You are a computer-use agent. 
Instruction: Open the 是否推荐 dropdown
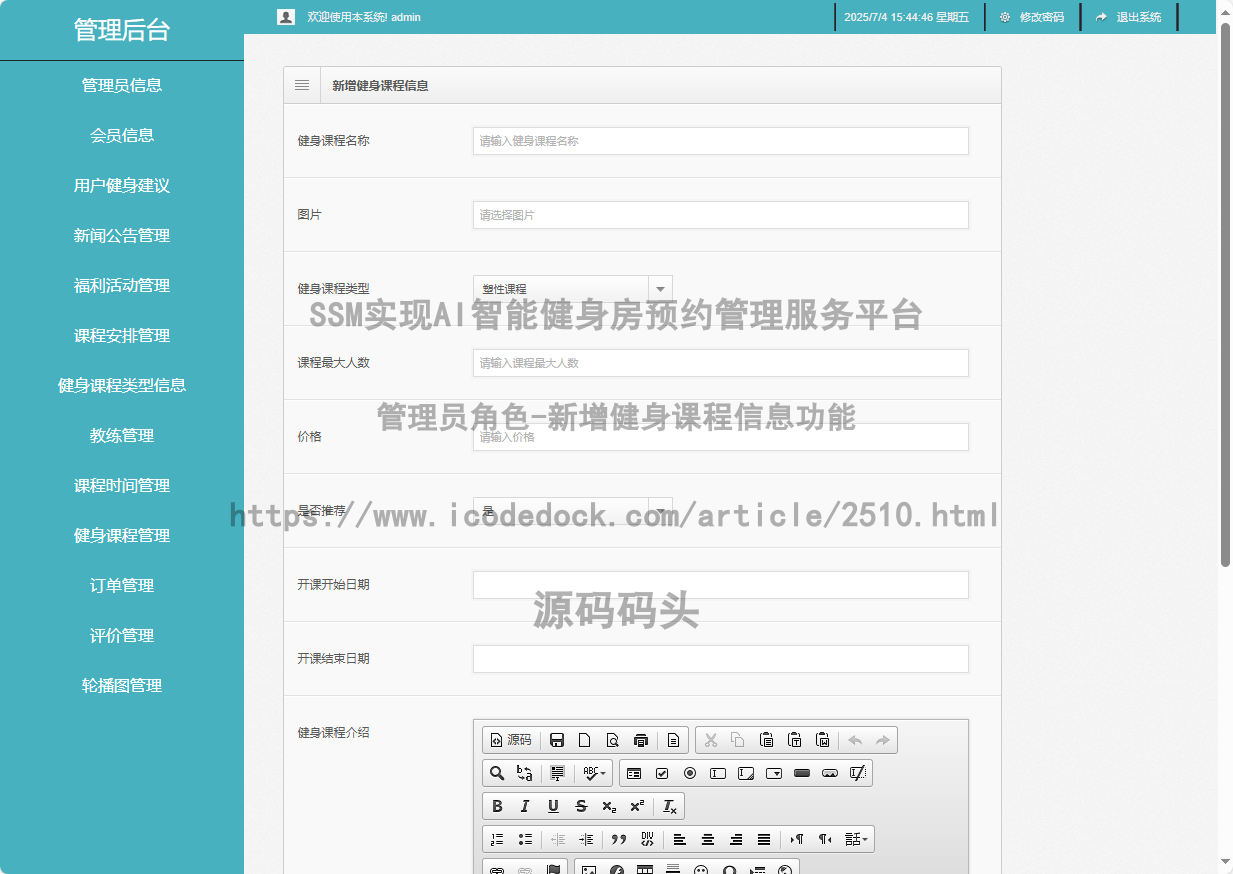tap(573, 511)
